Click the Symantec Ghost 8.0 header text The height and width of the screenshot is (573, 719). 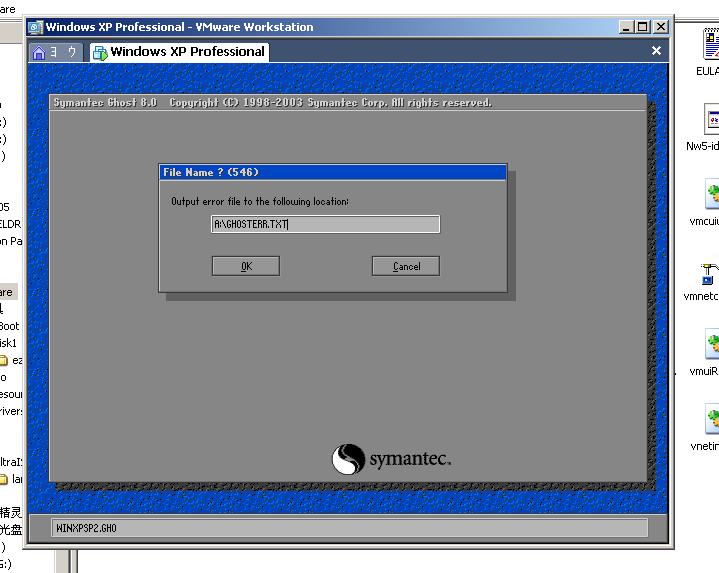[x=105, y=102]
